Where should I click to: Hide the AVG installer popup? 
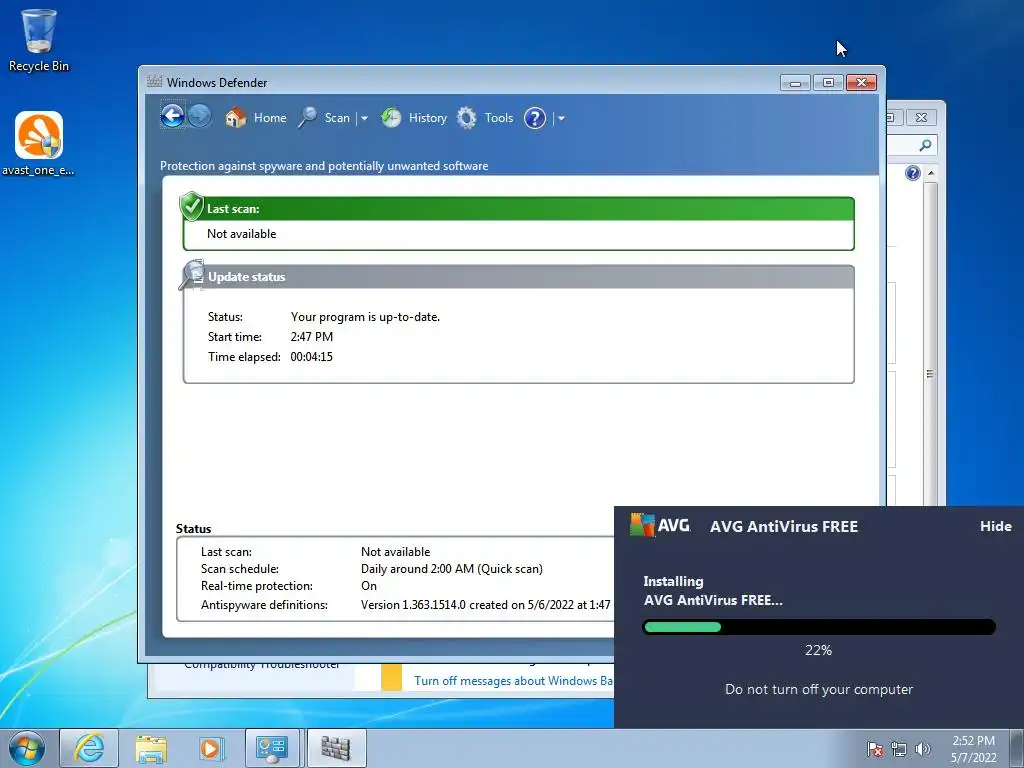995,526
